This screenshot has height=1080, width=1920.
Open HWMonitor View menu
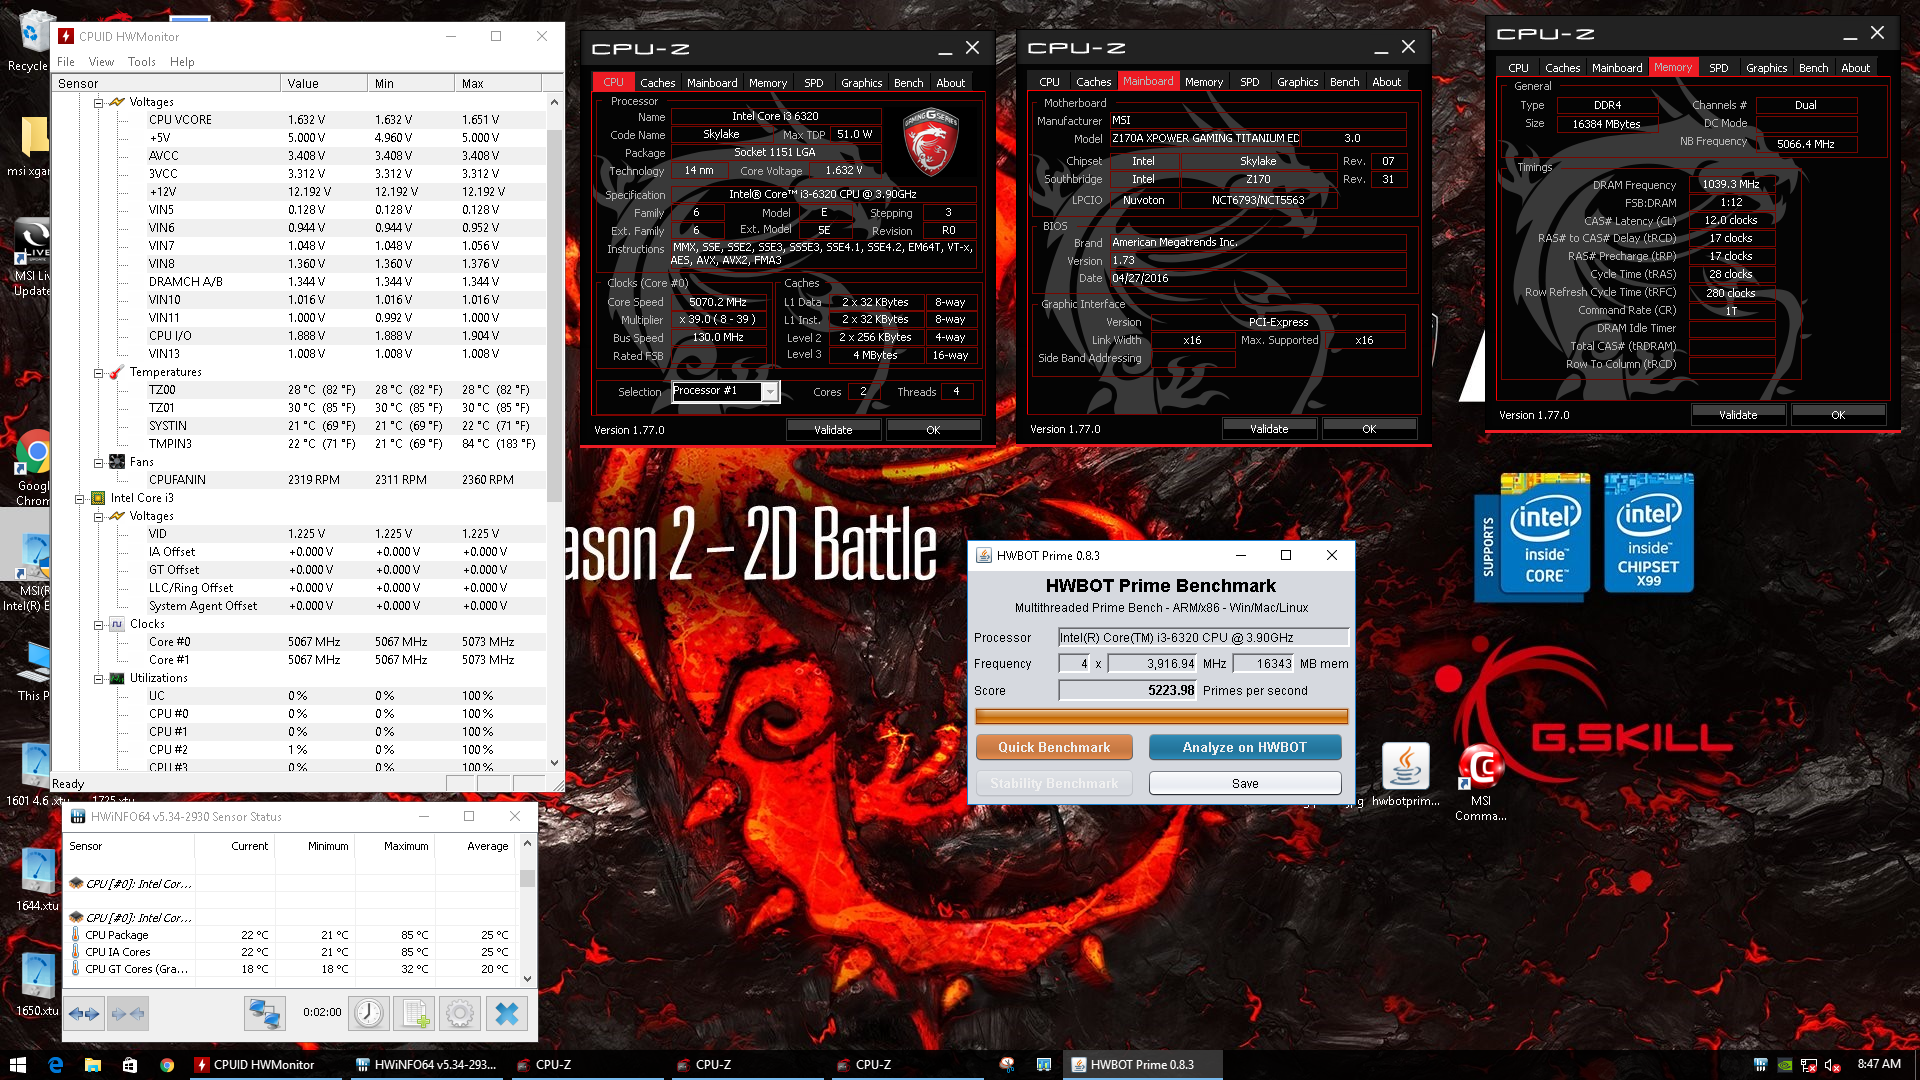click(101, 62)
